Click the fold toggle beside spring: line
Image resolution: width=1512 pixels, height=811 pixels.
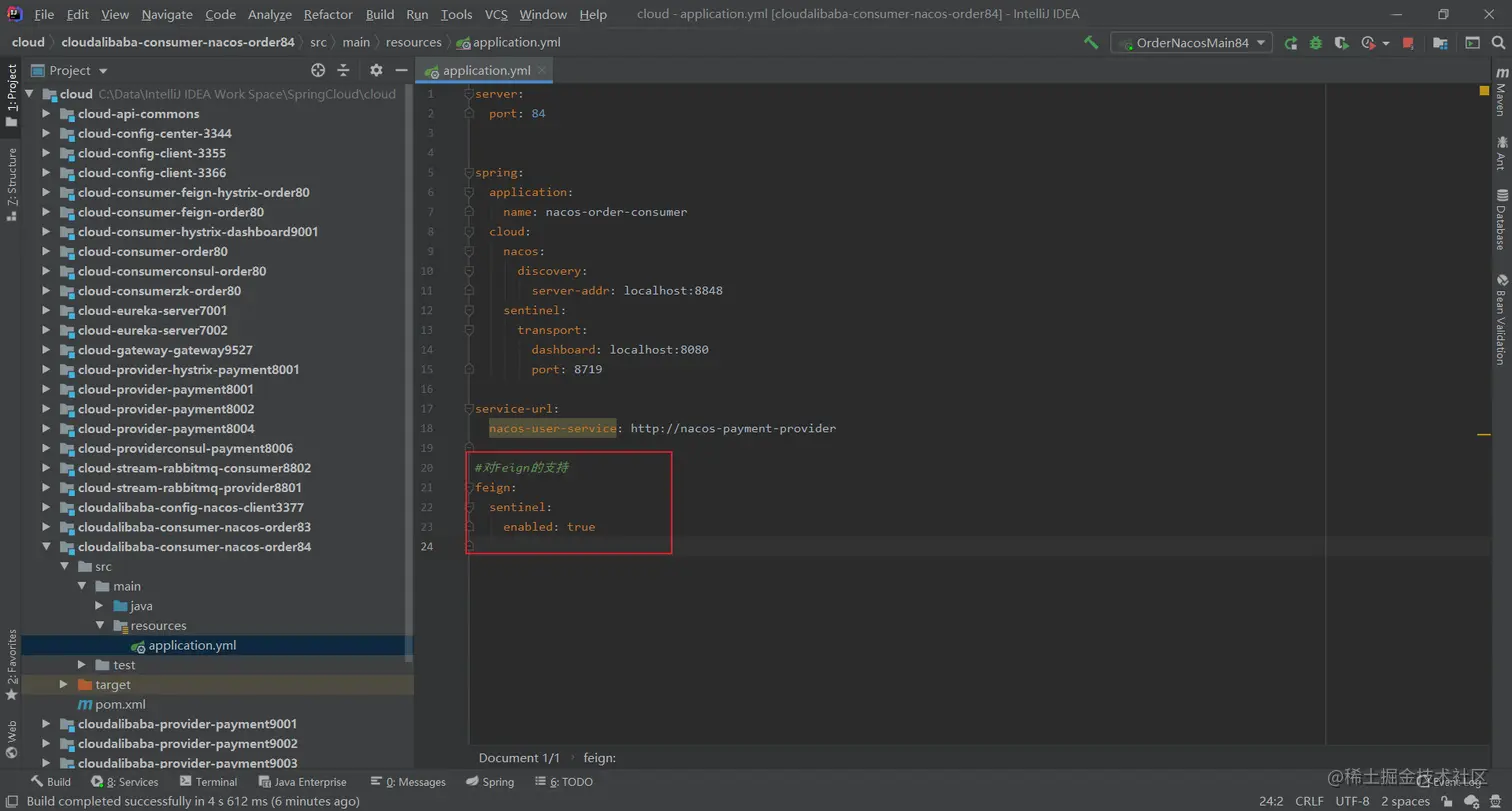(468, 173)
